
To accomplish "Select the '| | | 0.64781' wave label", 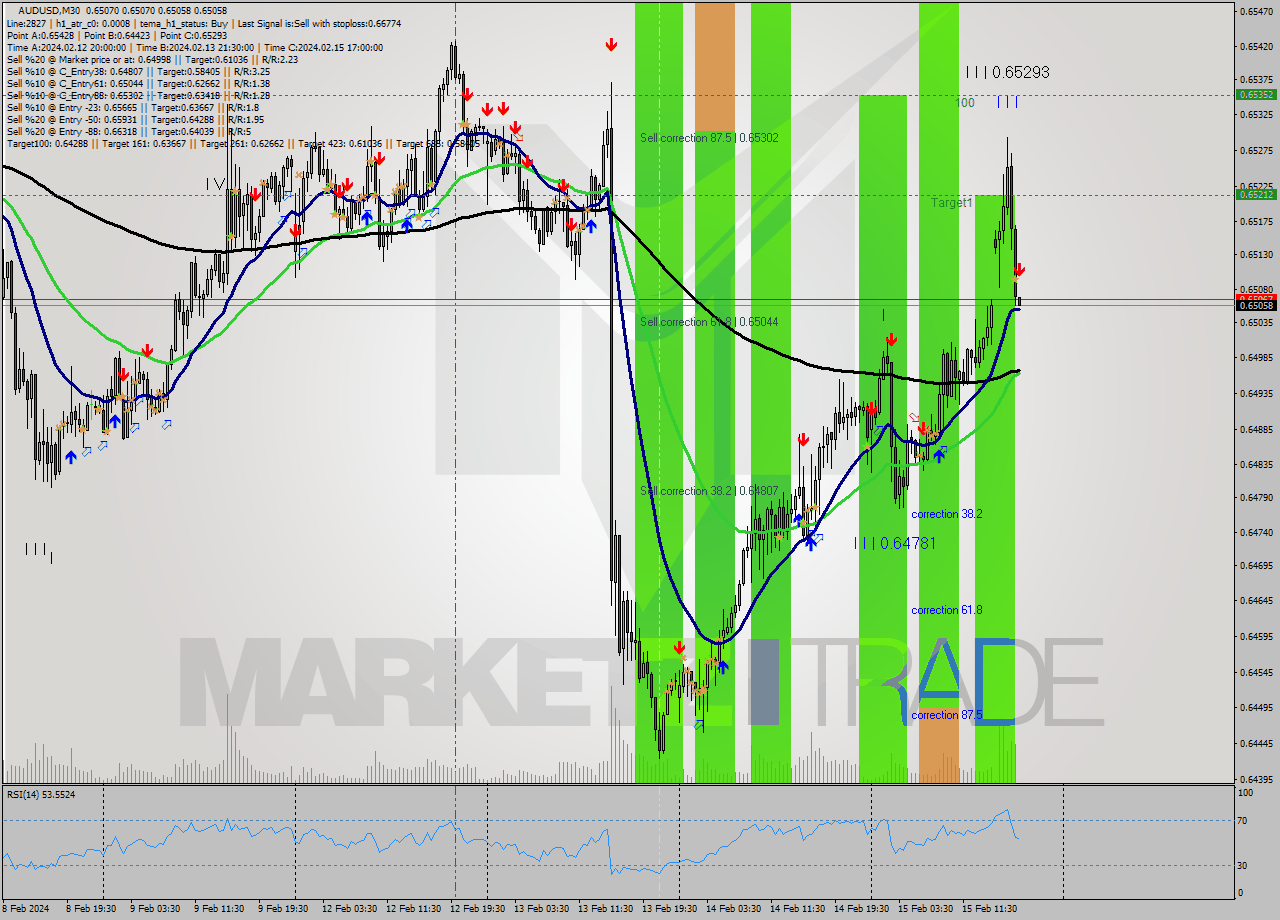I will pyautogui.click(x=895, y=543).
